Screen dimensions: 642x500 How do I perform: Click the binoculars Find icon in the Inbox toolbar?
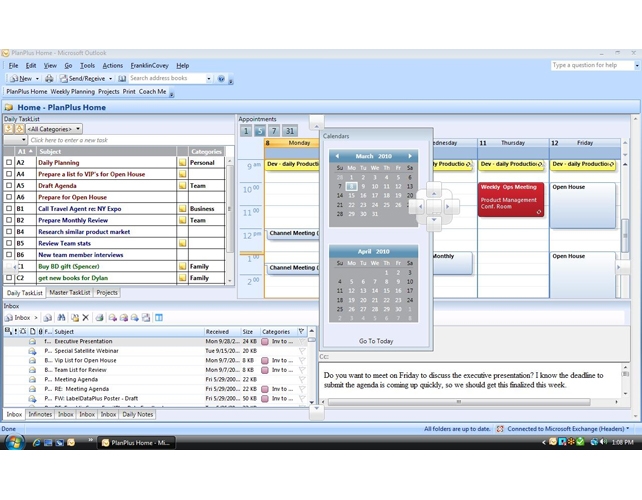click(x=61, y=317)
